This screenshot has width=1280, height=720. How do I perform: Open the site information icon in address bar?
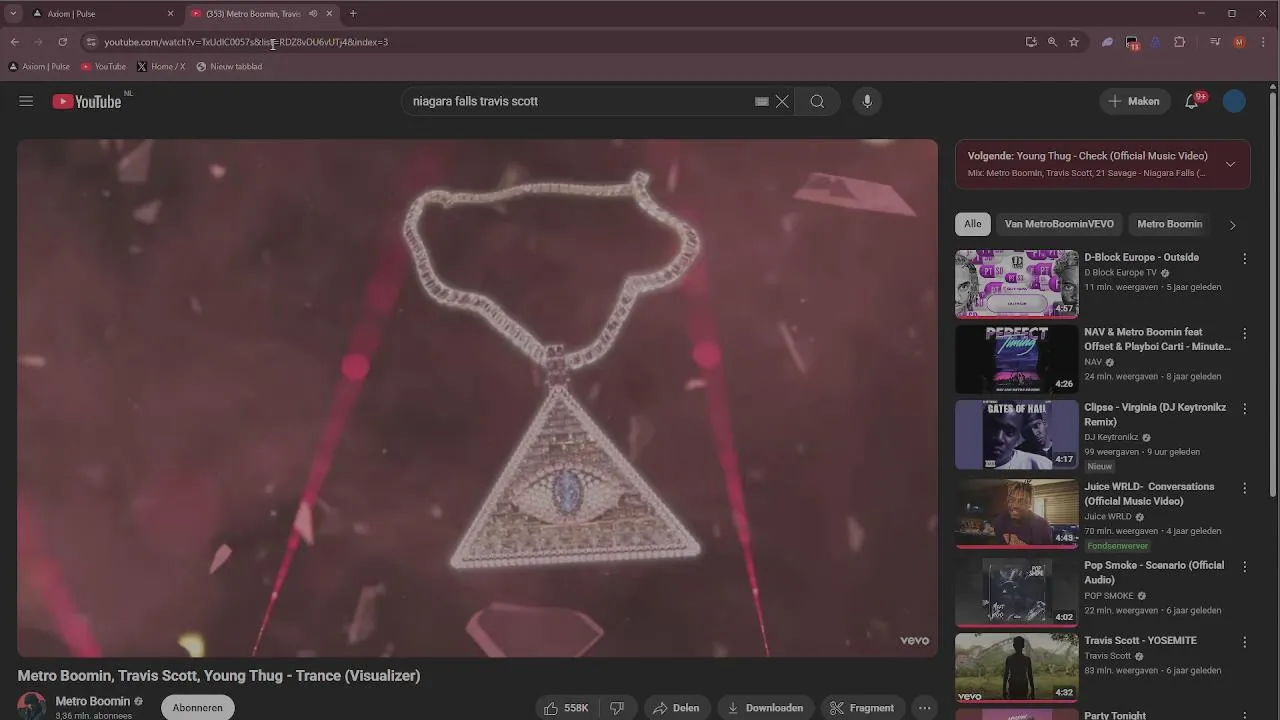pyautogui.click(x=91, y=42)
